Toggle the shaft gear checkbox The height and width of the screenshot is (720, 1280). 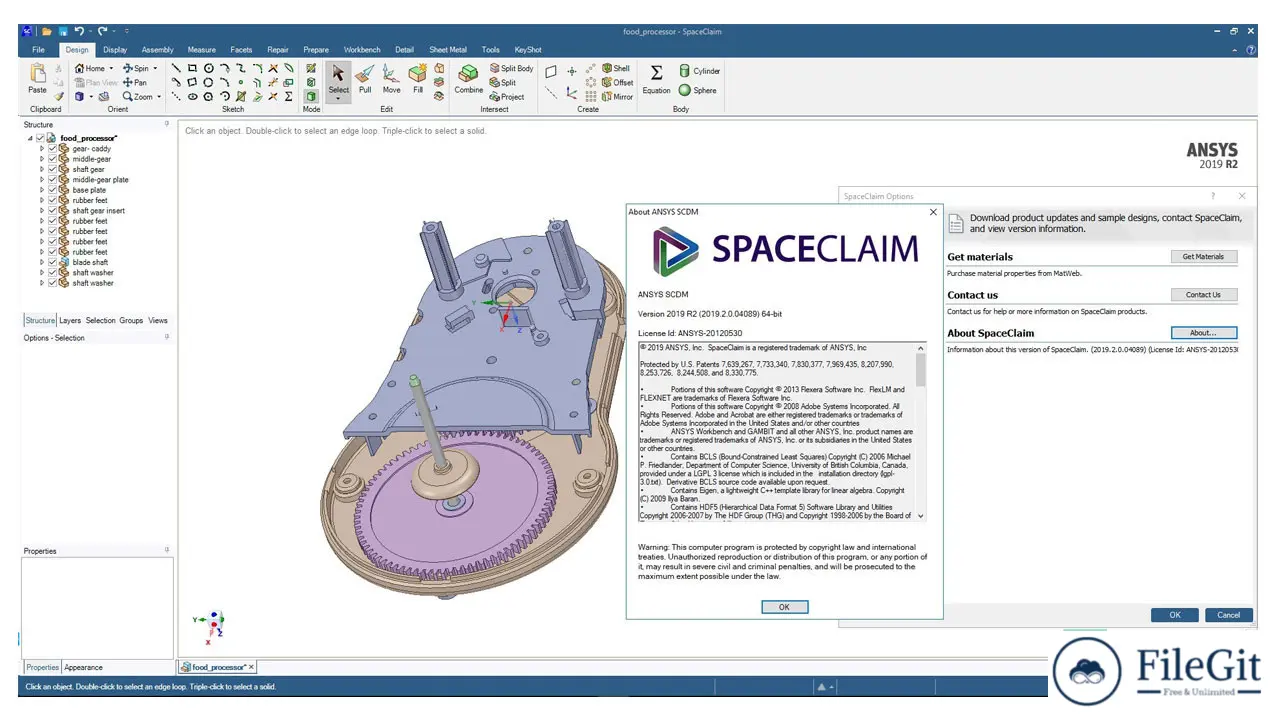pyautogui.click(x=53, y=169)
